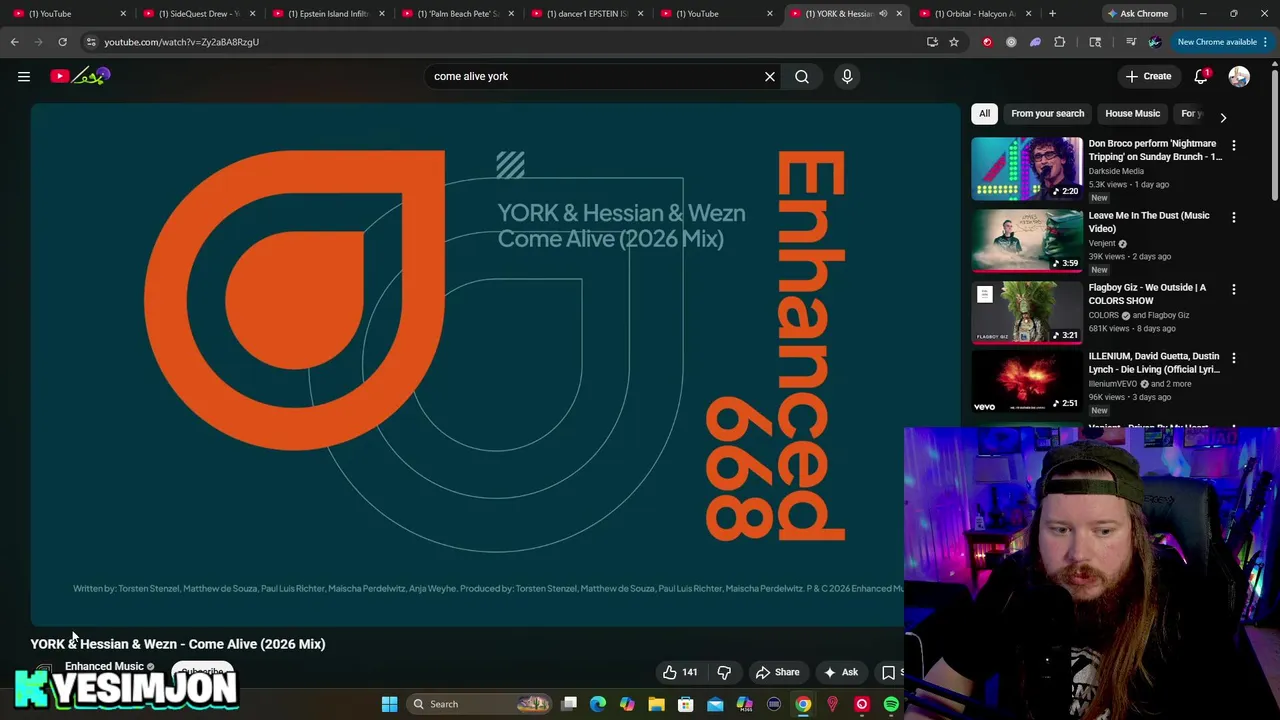
Task: Open Chrome media controls icon
Action: point(1131,42)
